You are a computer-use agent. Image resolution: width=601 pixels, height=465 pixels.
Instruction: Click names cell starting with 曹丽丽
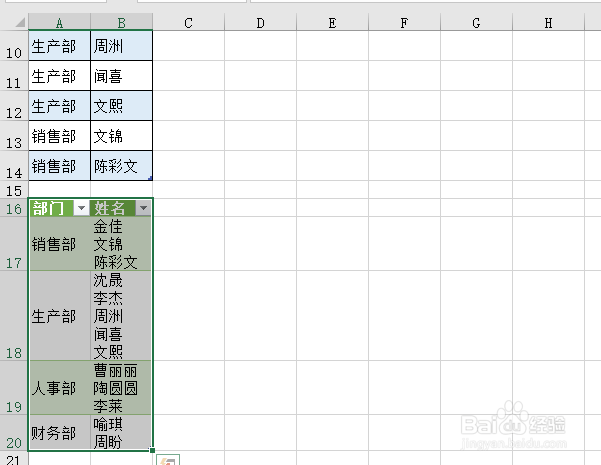click(122, 388)
